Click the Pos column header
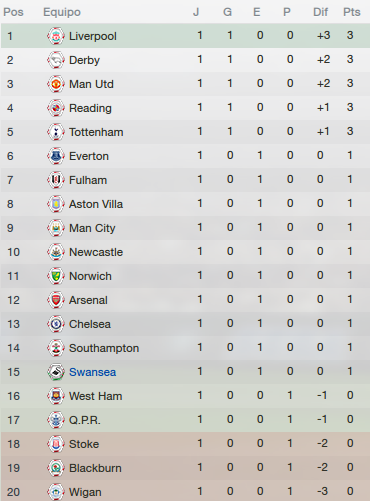 13,12
